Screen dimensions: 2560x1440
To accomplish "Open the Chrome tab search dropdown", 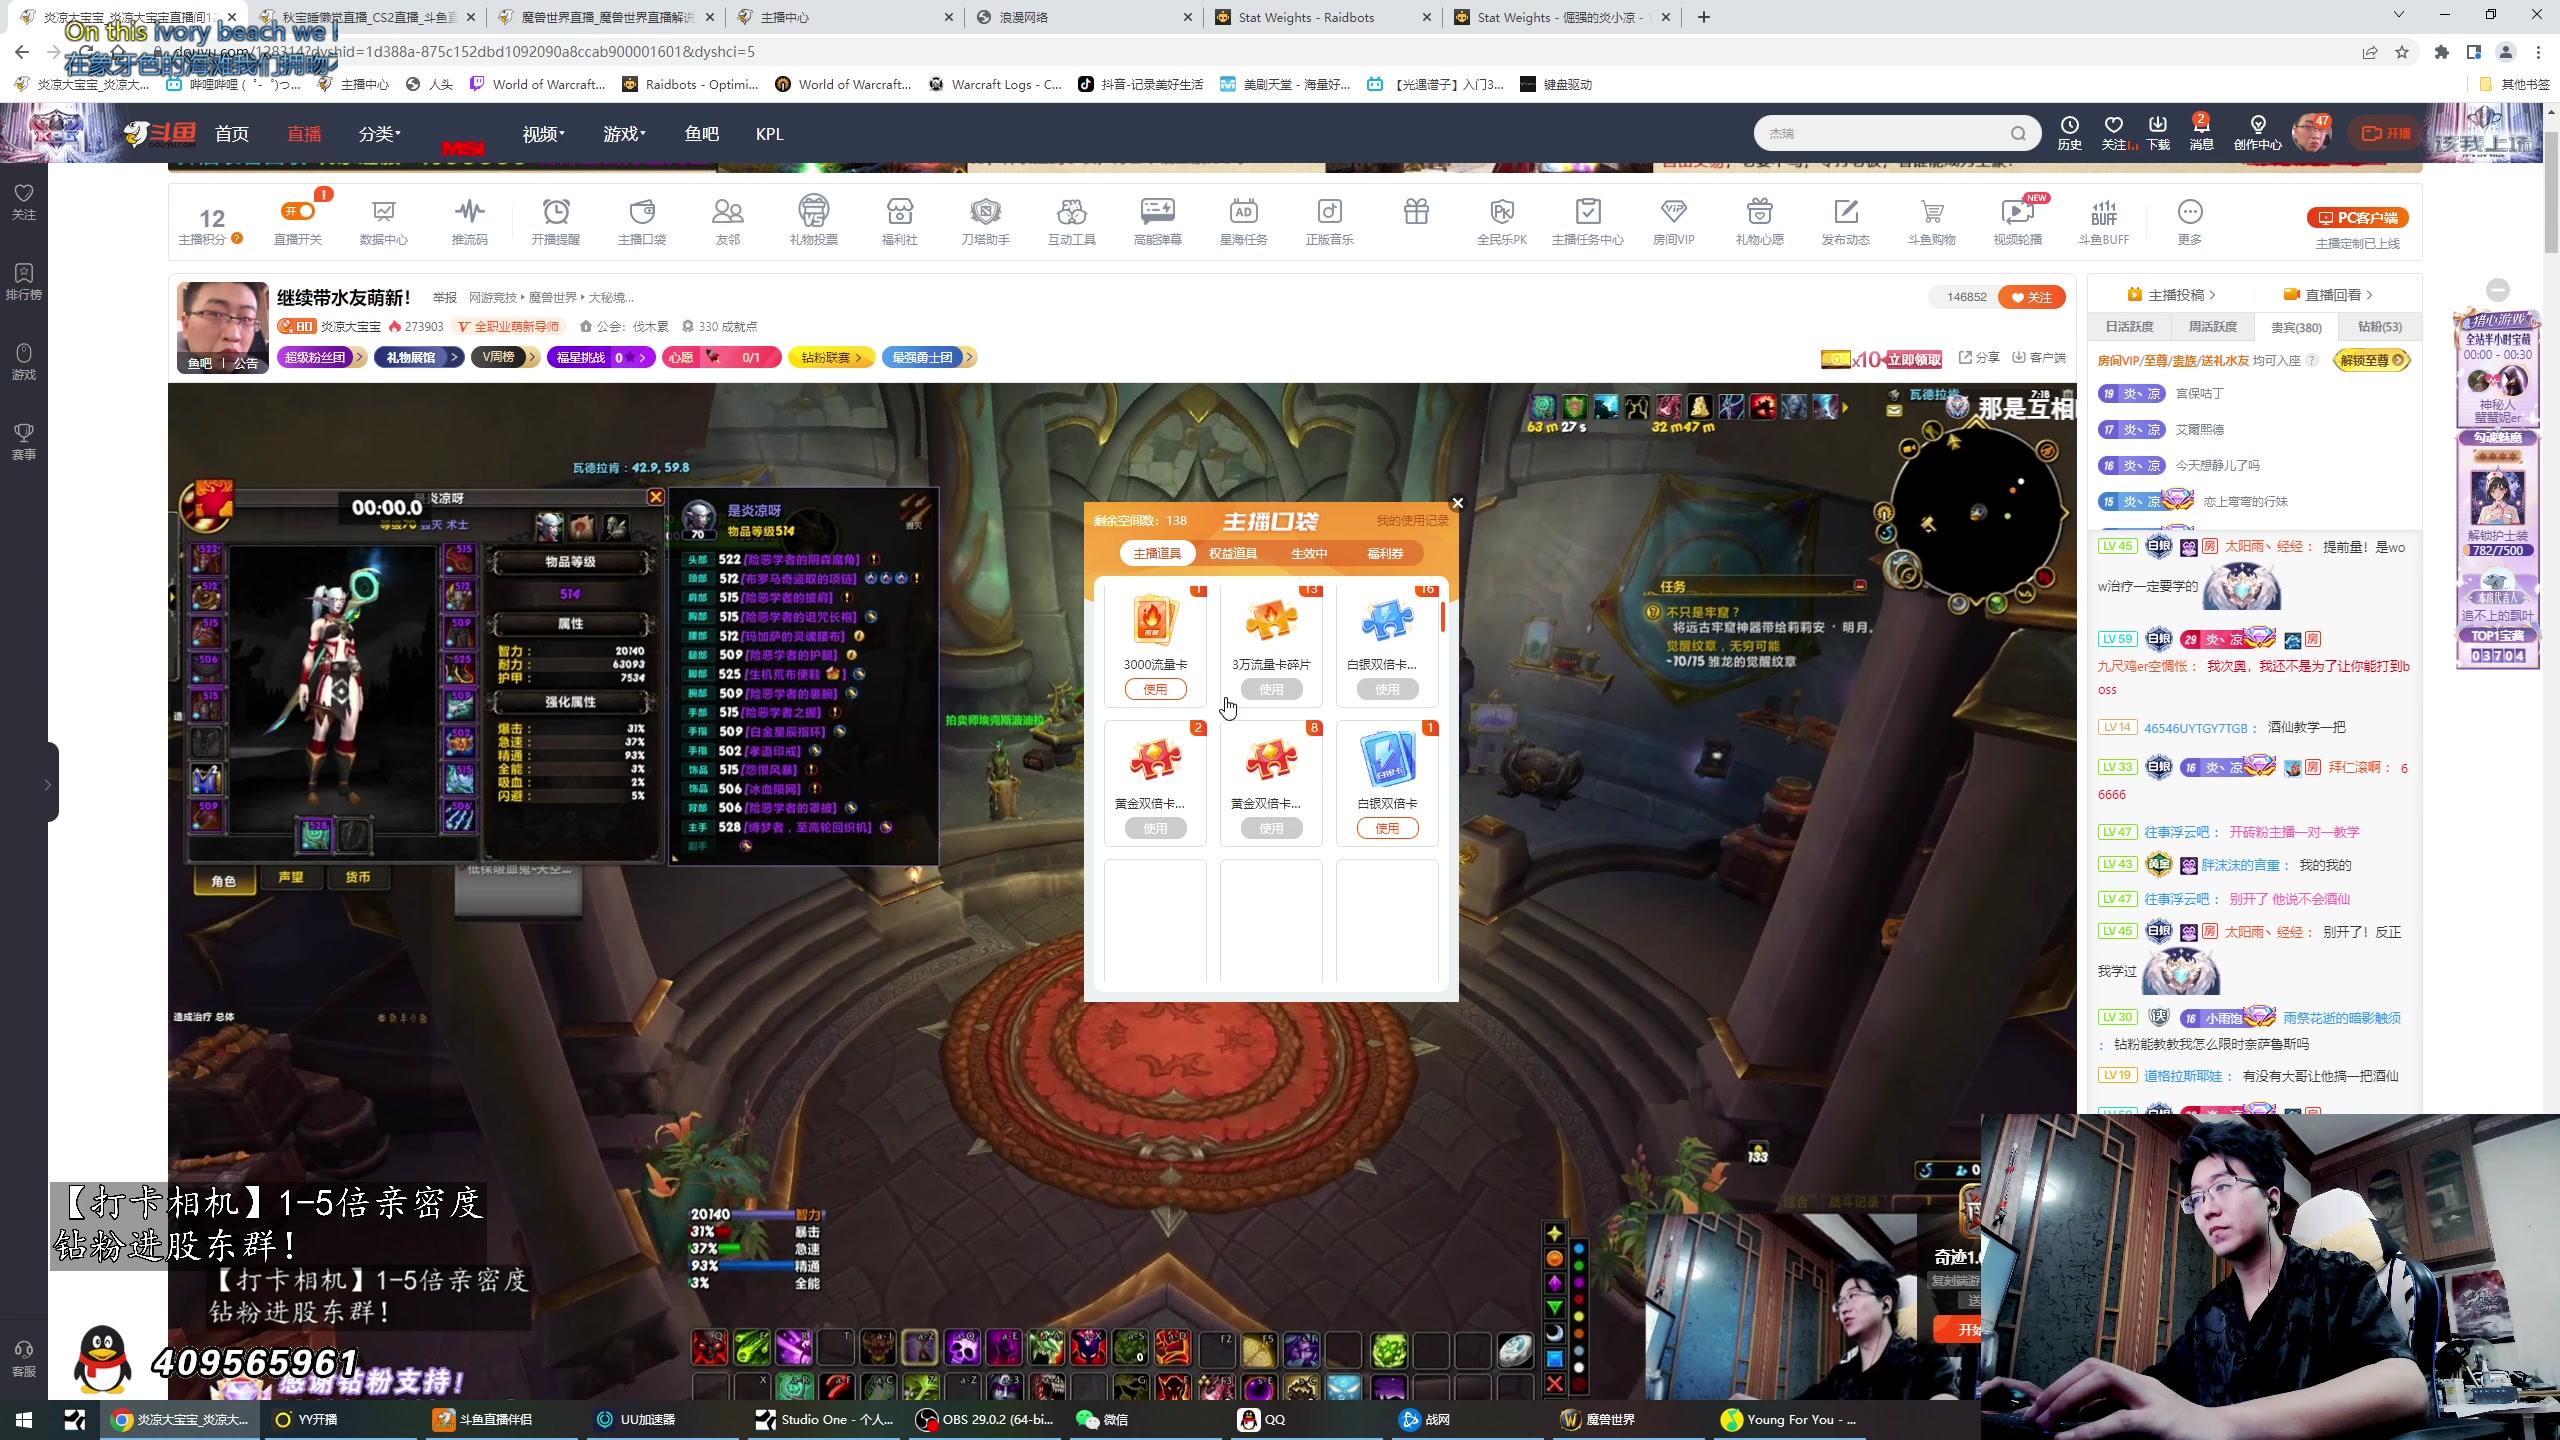I will [2398, 16].
